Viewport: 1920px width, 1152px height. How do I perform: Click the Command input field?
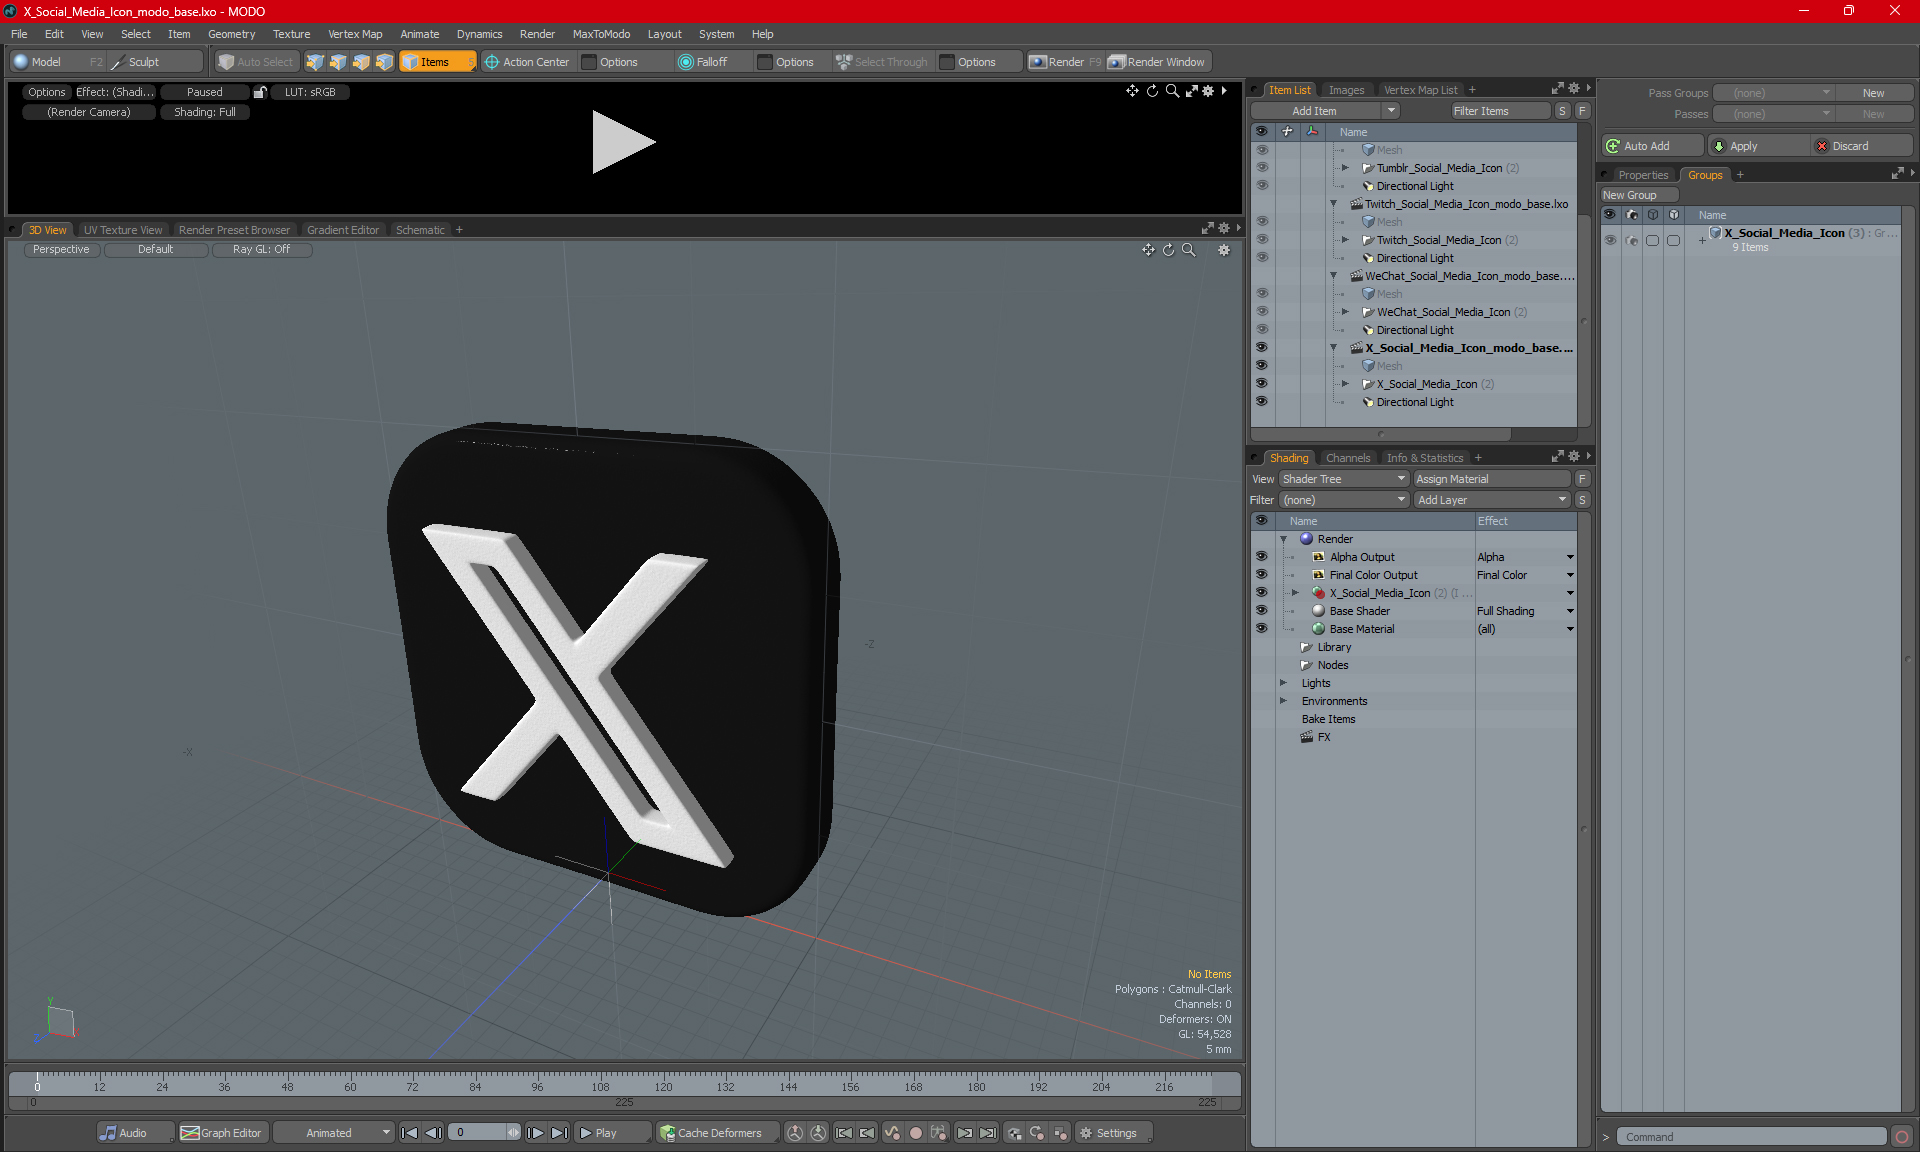(x=1752, y=1137)
